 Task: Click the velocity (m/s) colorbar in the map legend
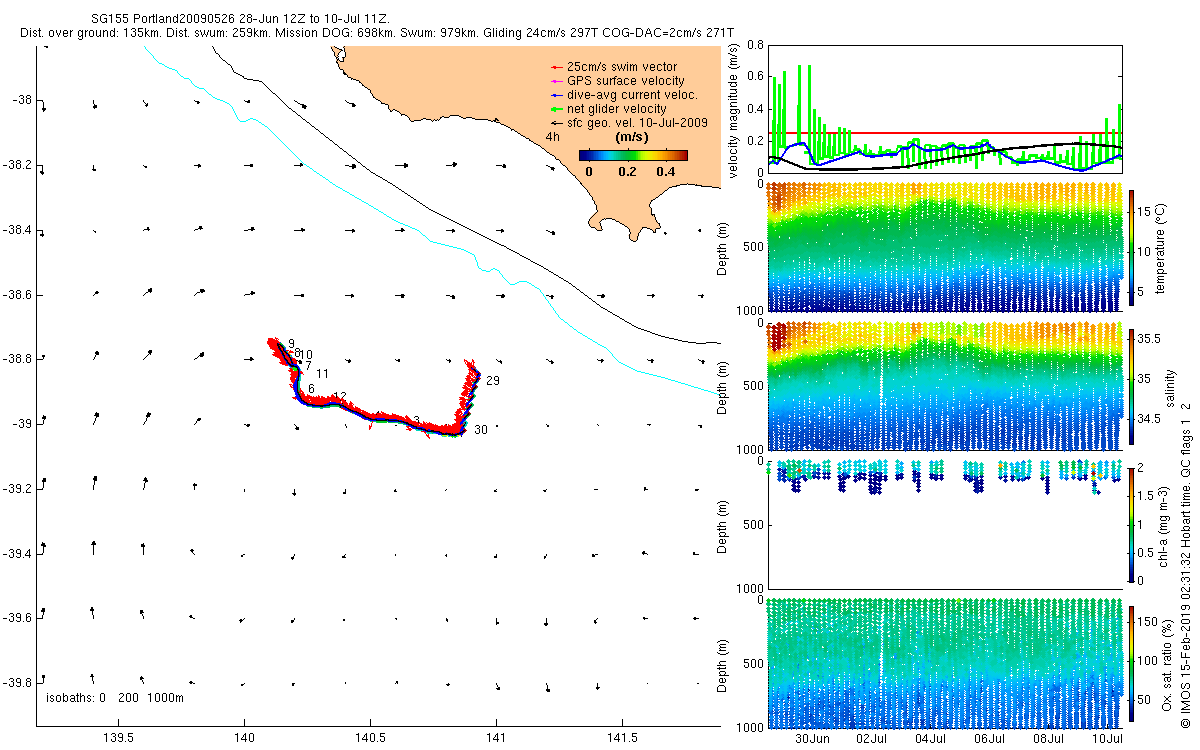[634, 155]
